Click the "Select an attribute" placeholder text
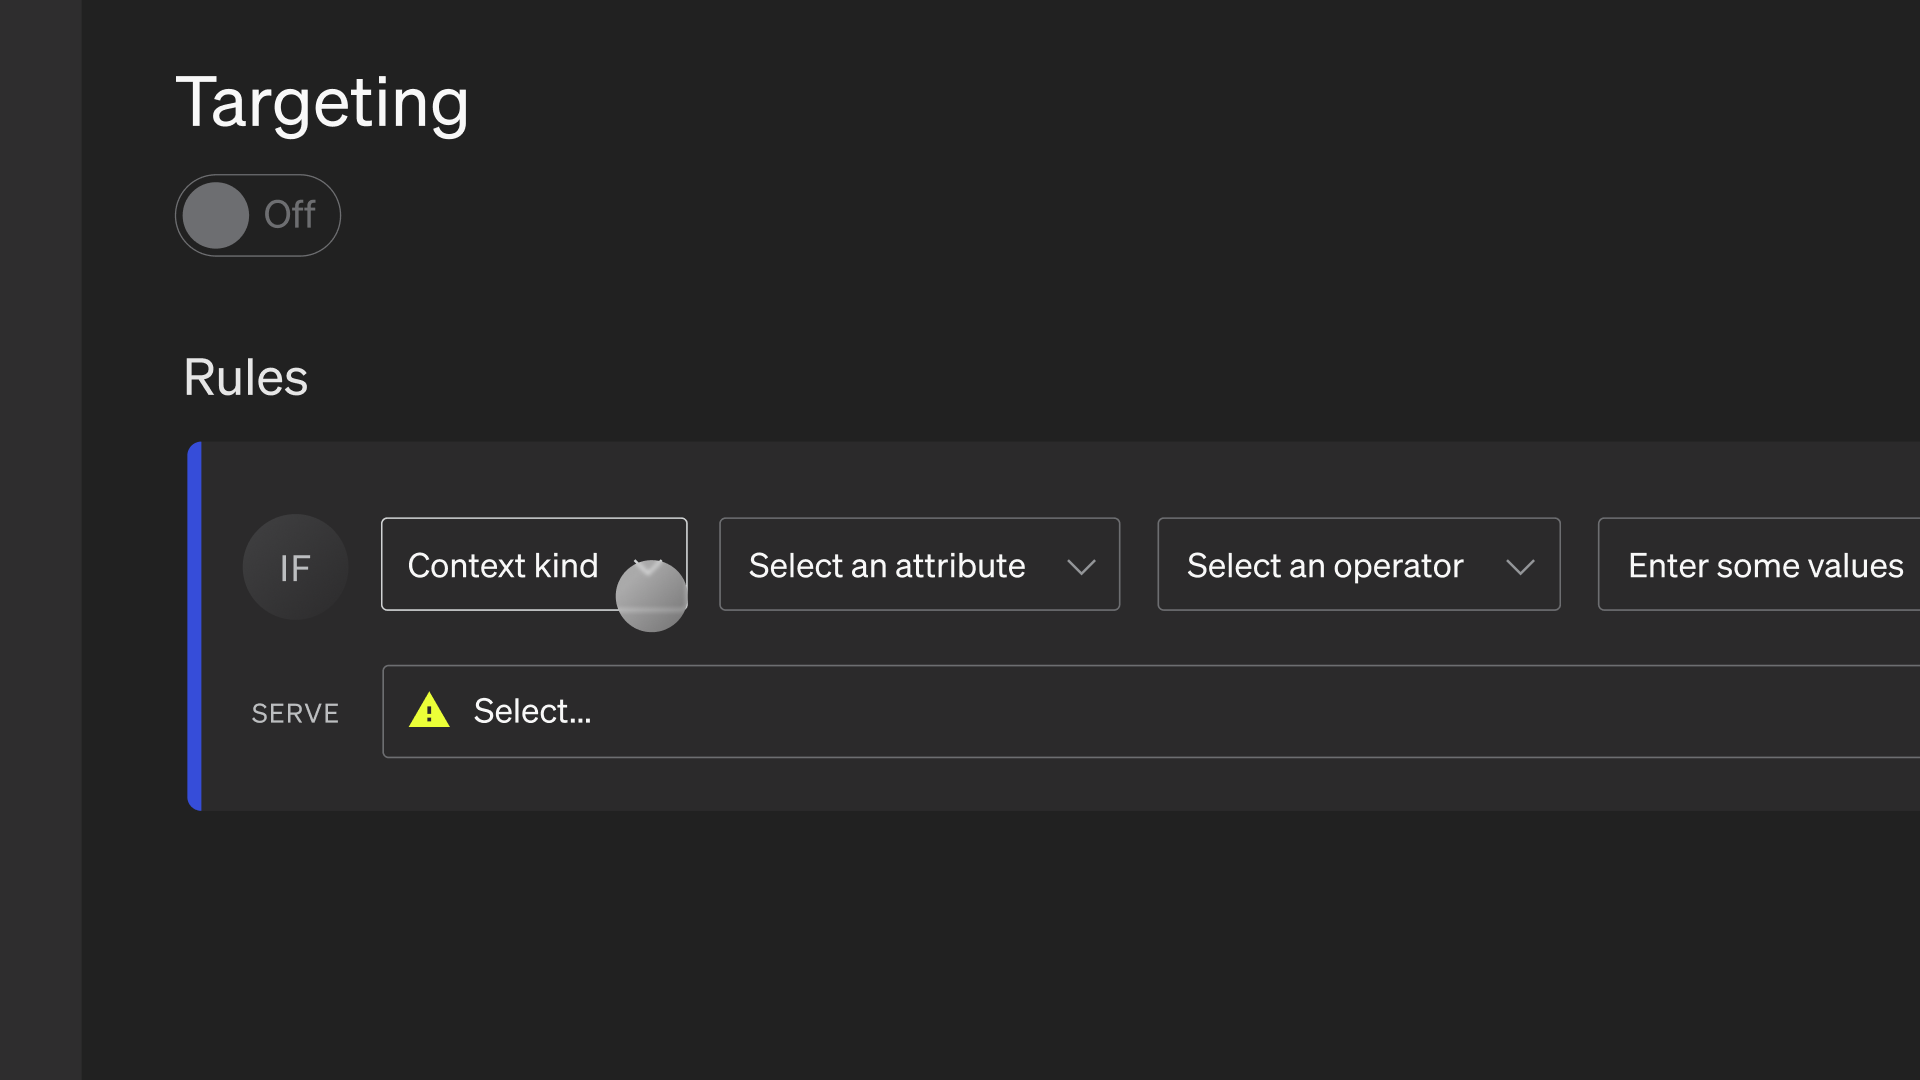 [x=887, y=566]
